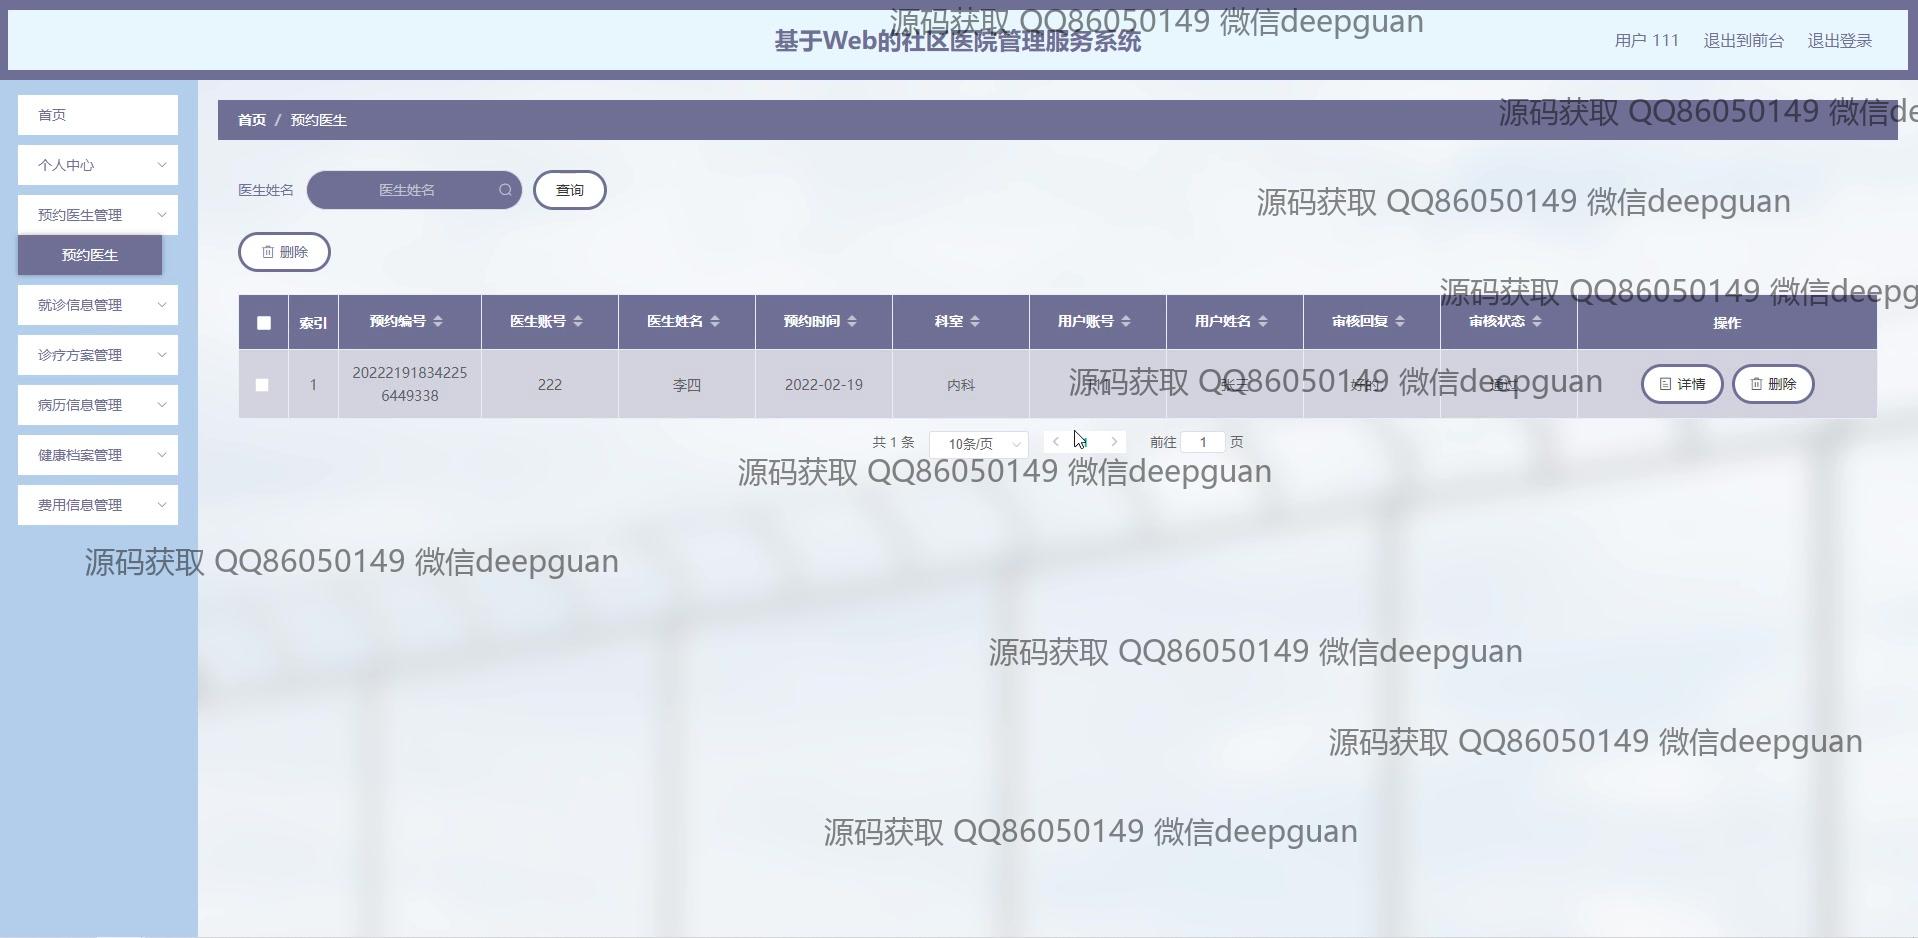Image resolution: width=1918 pixels, height=938 pixels.
Task: Sort by 审核回复 column arrows
Action: point(1400,321)
